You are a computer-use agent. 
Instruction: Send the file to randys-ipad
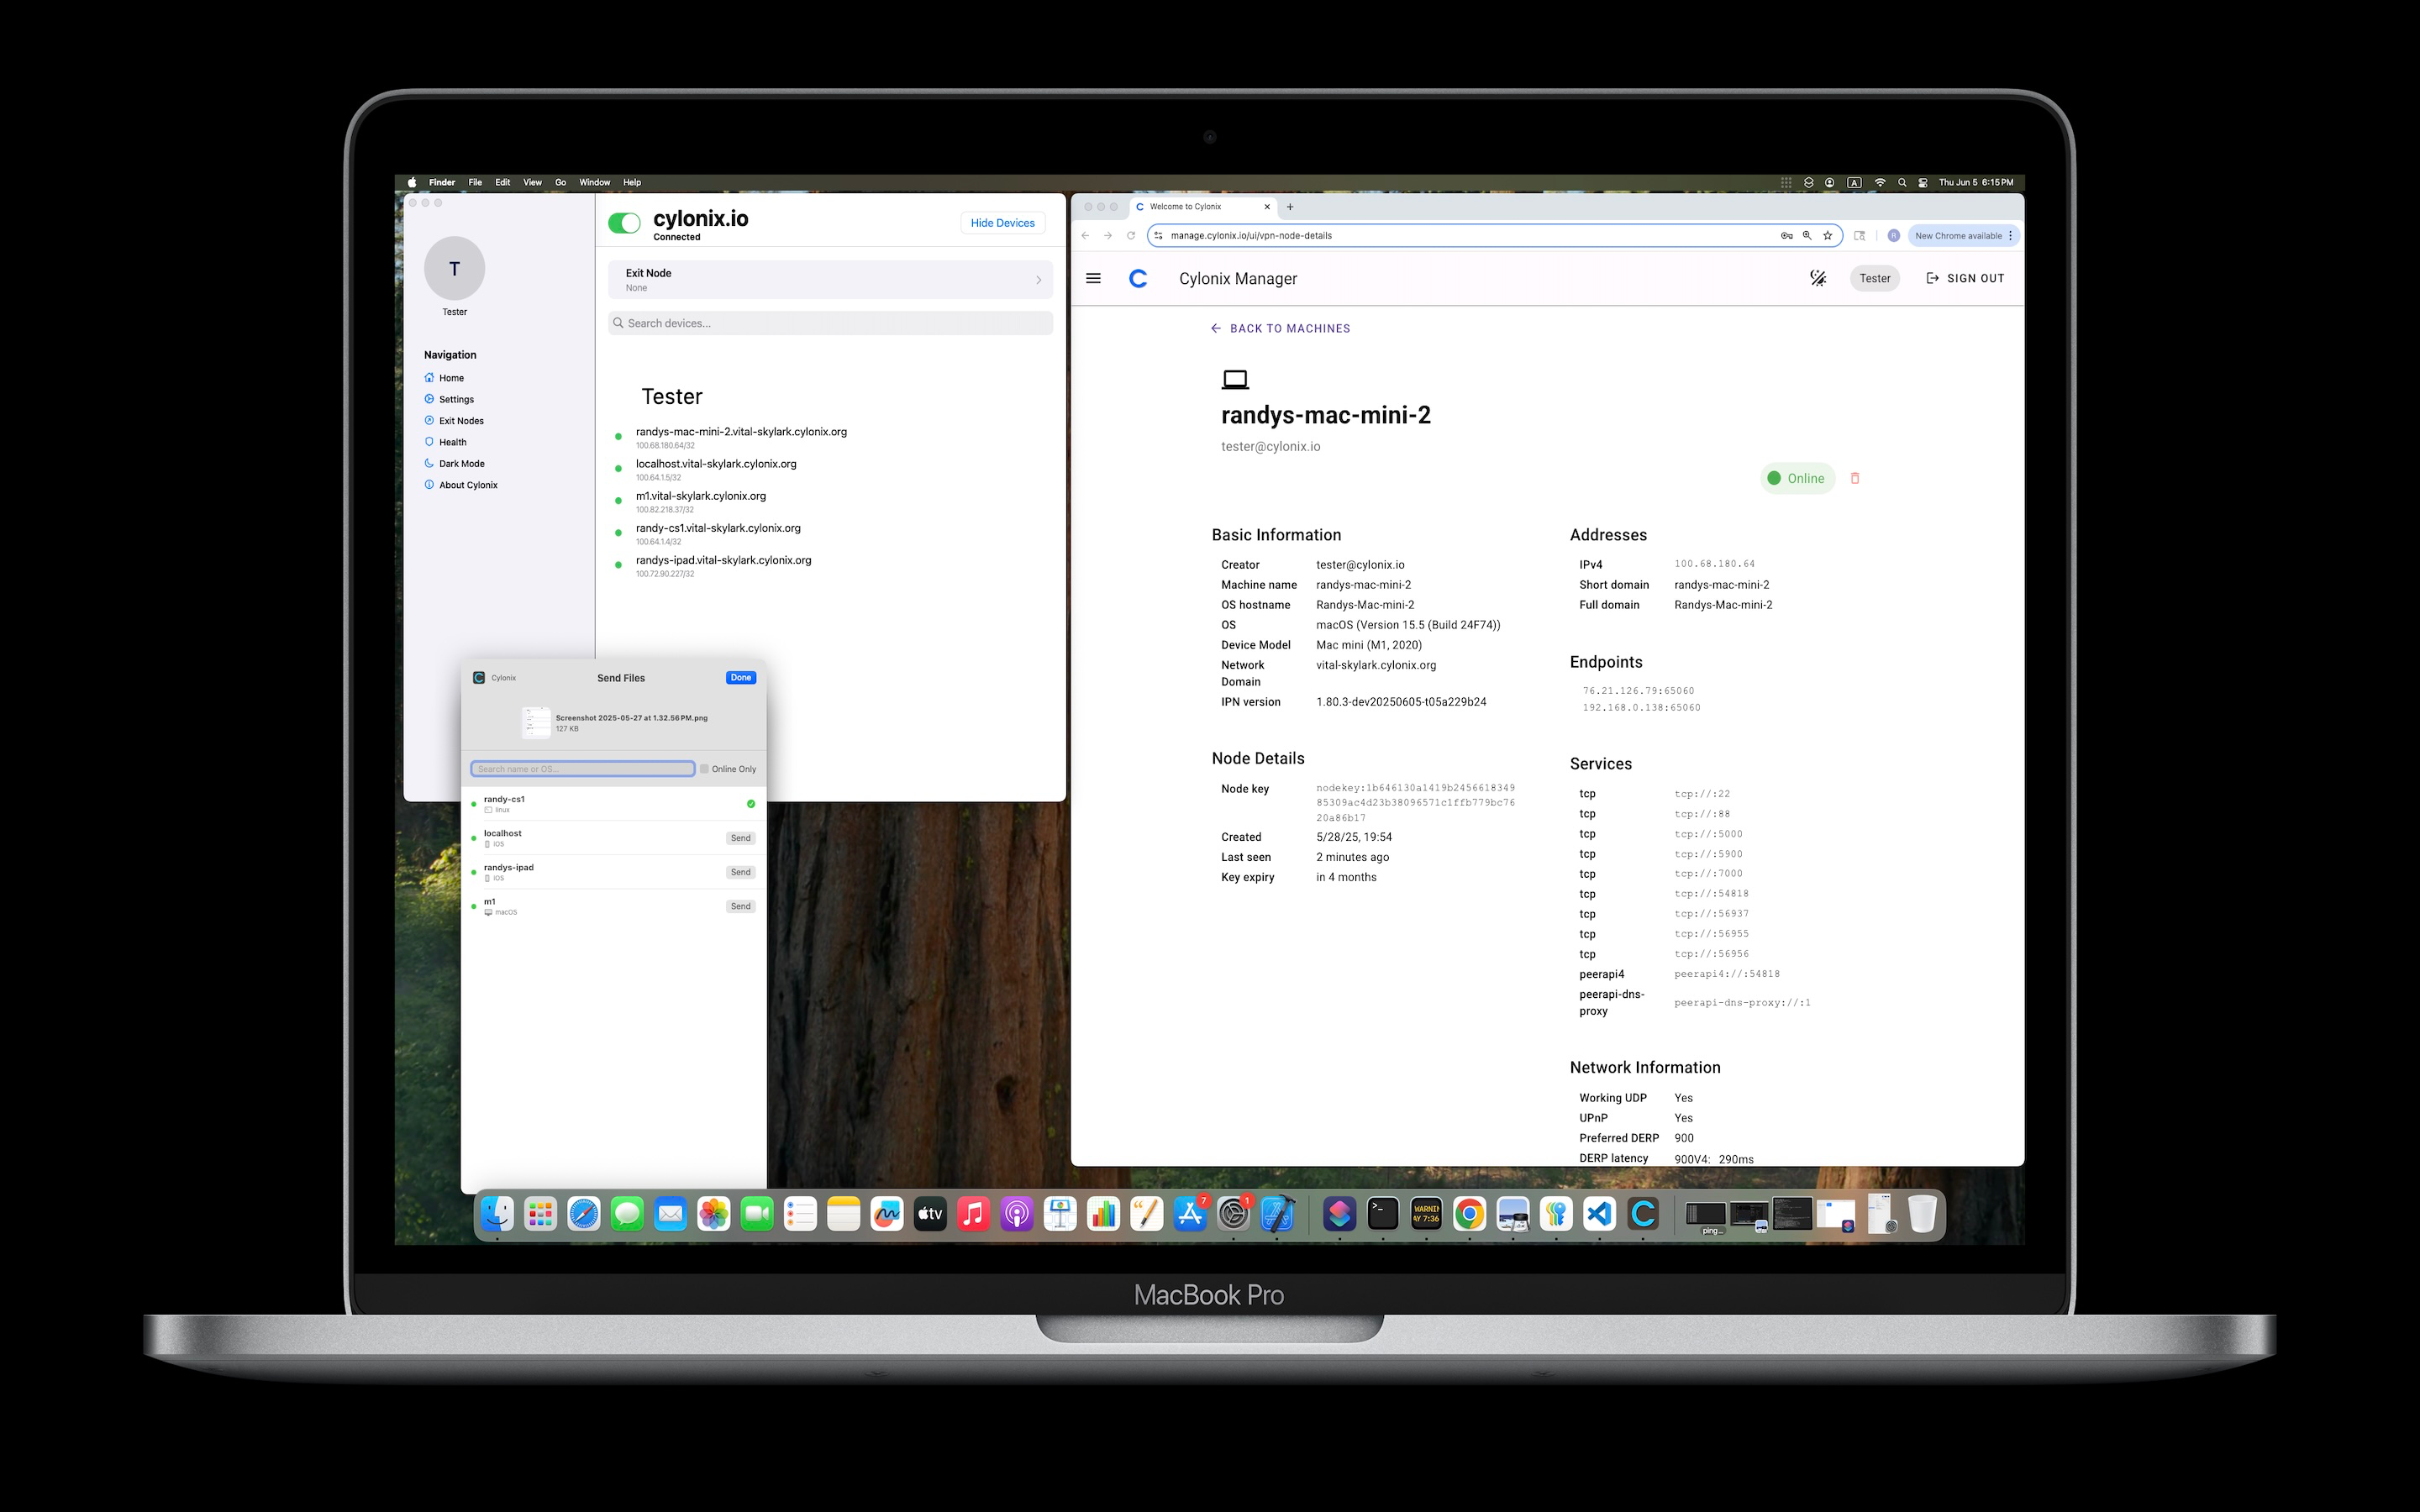click(740, 872)
